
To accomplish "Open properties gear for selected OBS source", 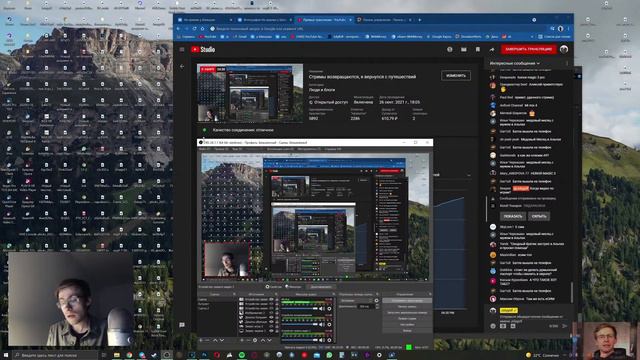I will coord(255,340).
